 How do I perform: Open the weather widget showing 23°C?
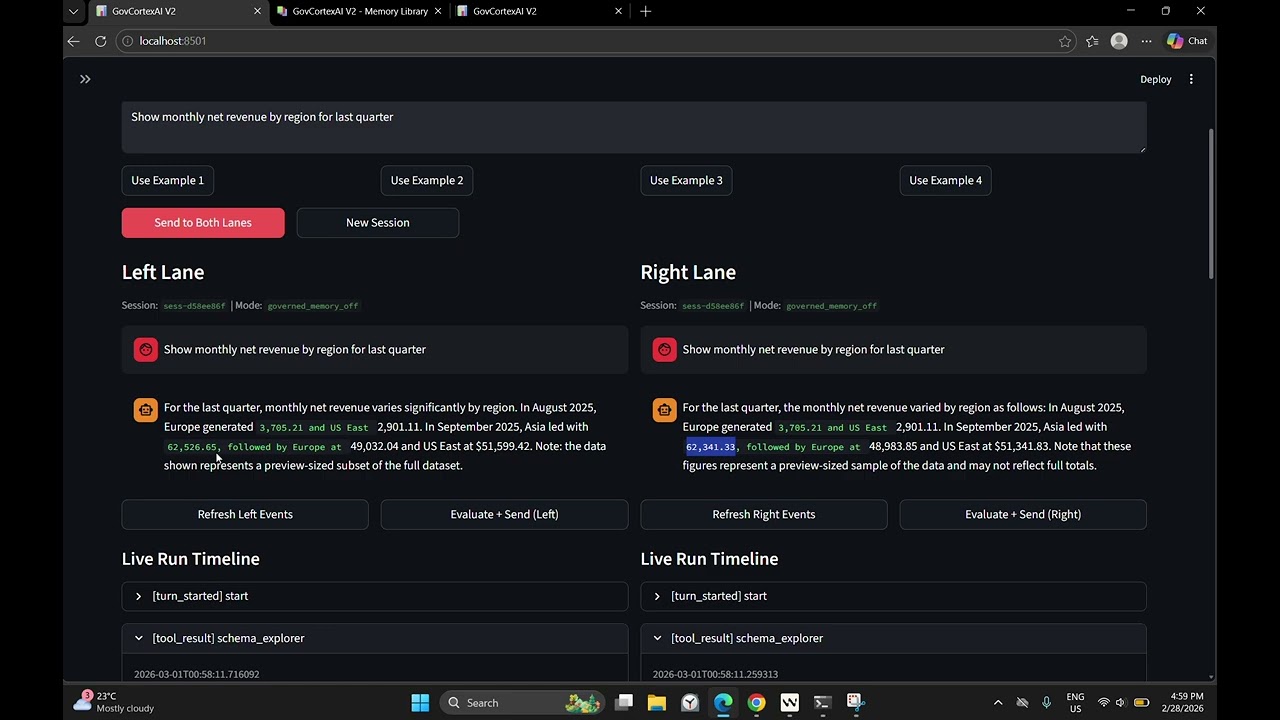(113, 702)
